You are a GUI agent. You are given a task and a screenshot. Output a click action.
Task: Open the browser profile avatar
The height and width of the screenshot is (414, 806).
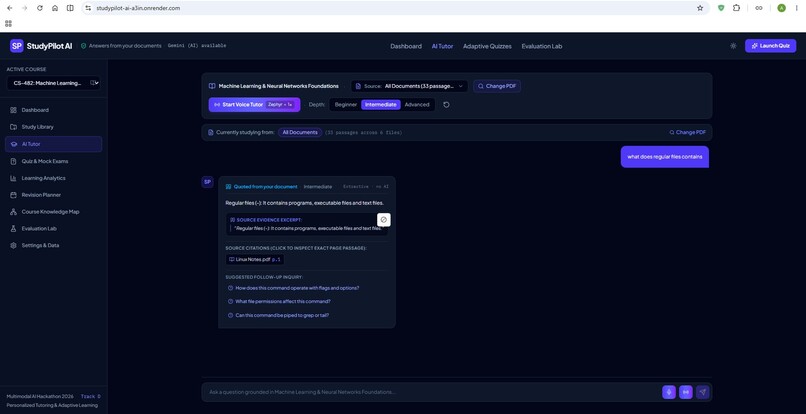[781, 8]
